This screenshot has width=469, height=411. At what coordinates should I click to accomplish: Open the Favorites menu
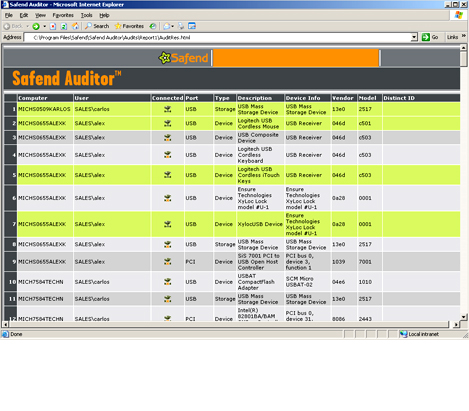tap(63, 15)
